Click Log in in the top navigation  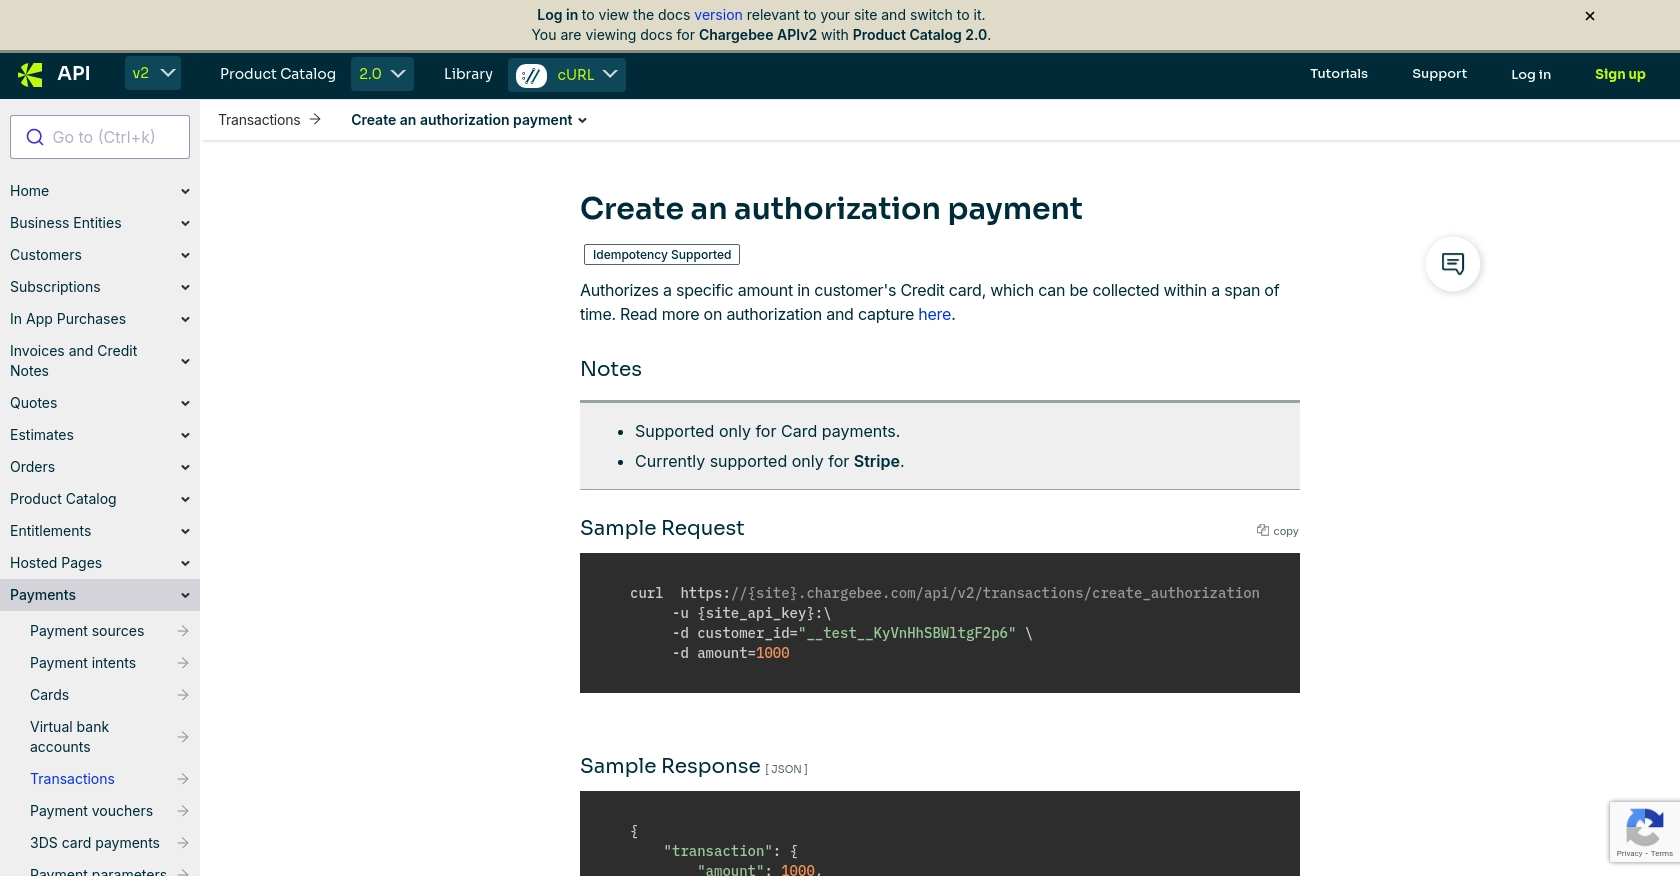coord(1531,74)
